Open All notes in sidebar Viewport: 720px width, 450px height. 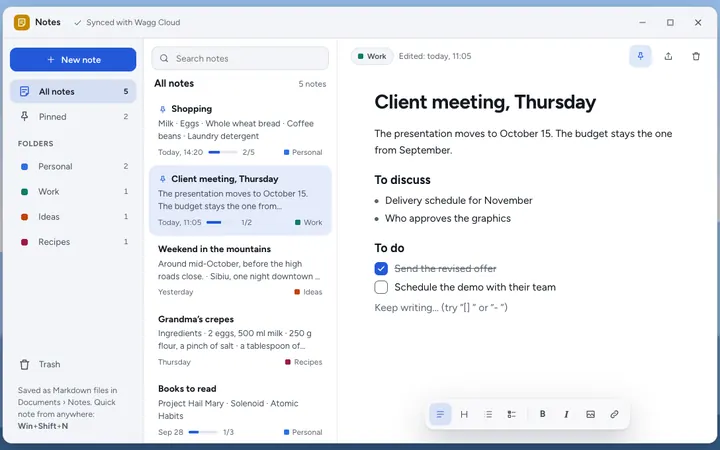[73, 91]
